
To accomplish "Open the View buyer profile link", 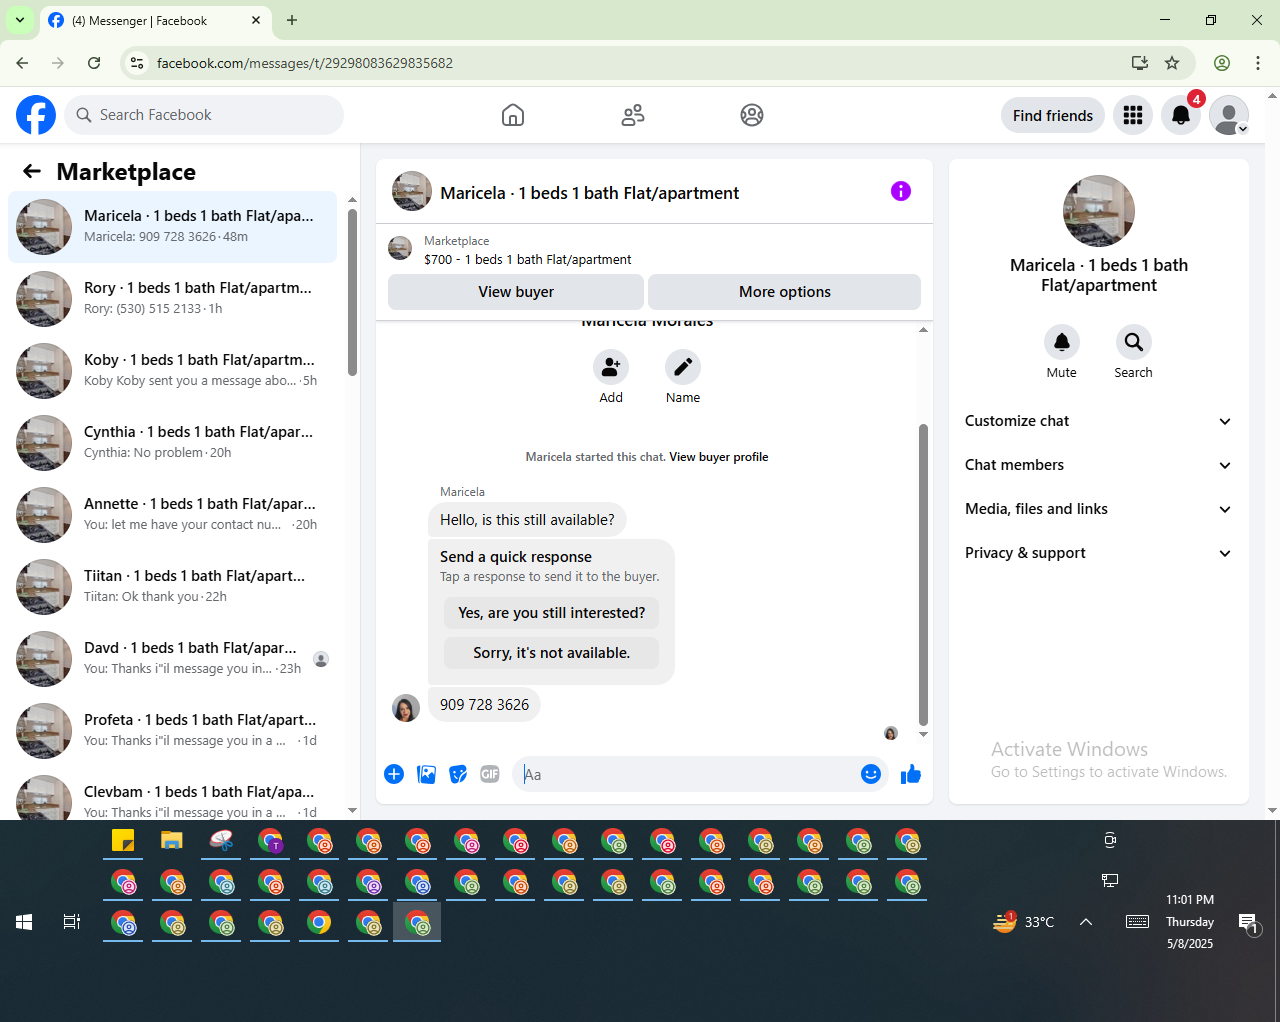I will click(719, 457).
